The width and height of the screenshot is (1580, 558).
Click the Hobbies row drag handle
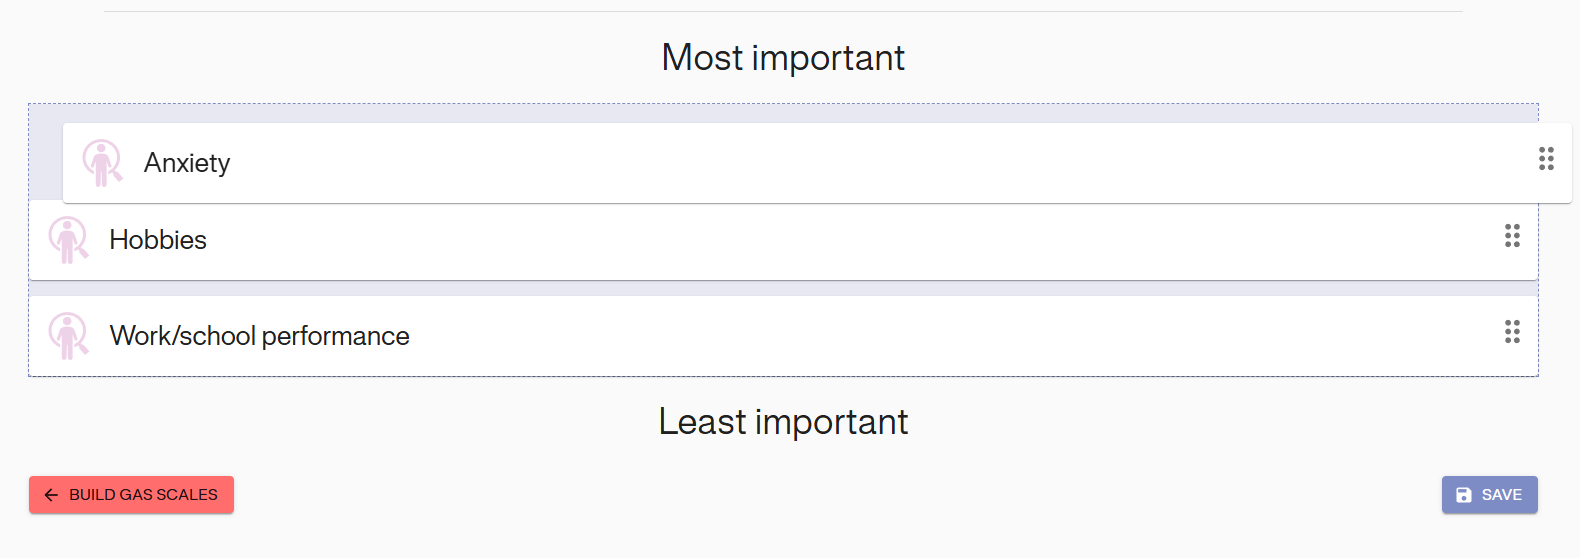pos(1512,236)
